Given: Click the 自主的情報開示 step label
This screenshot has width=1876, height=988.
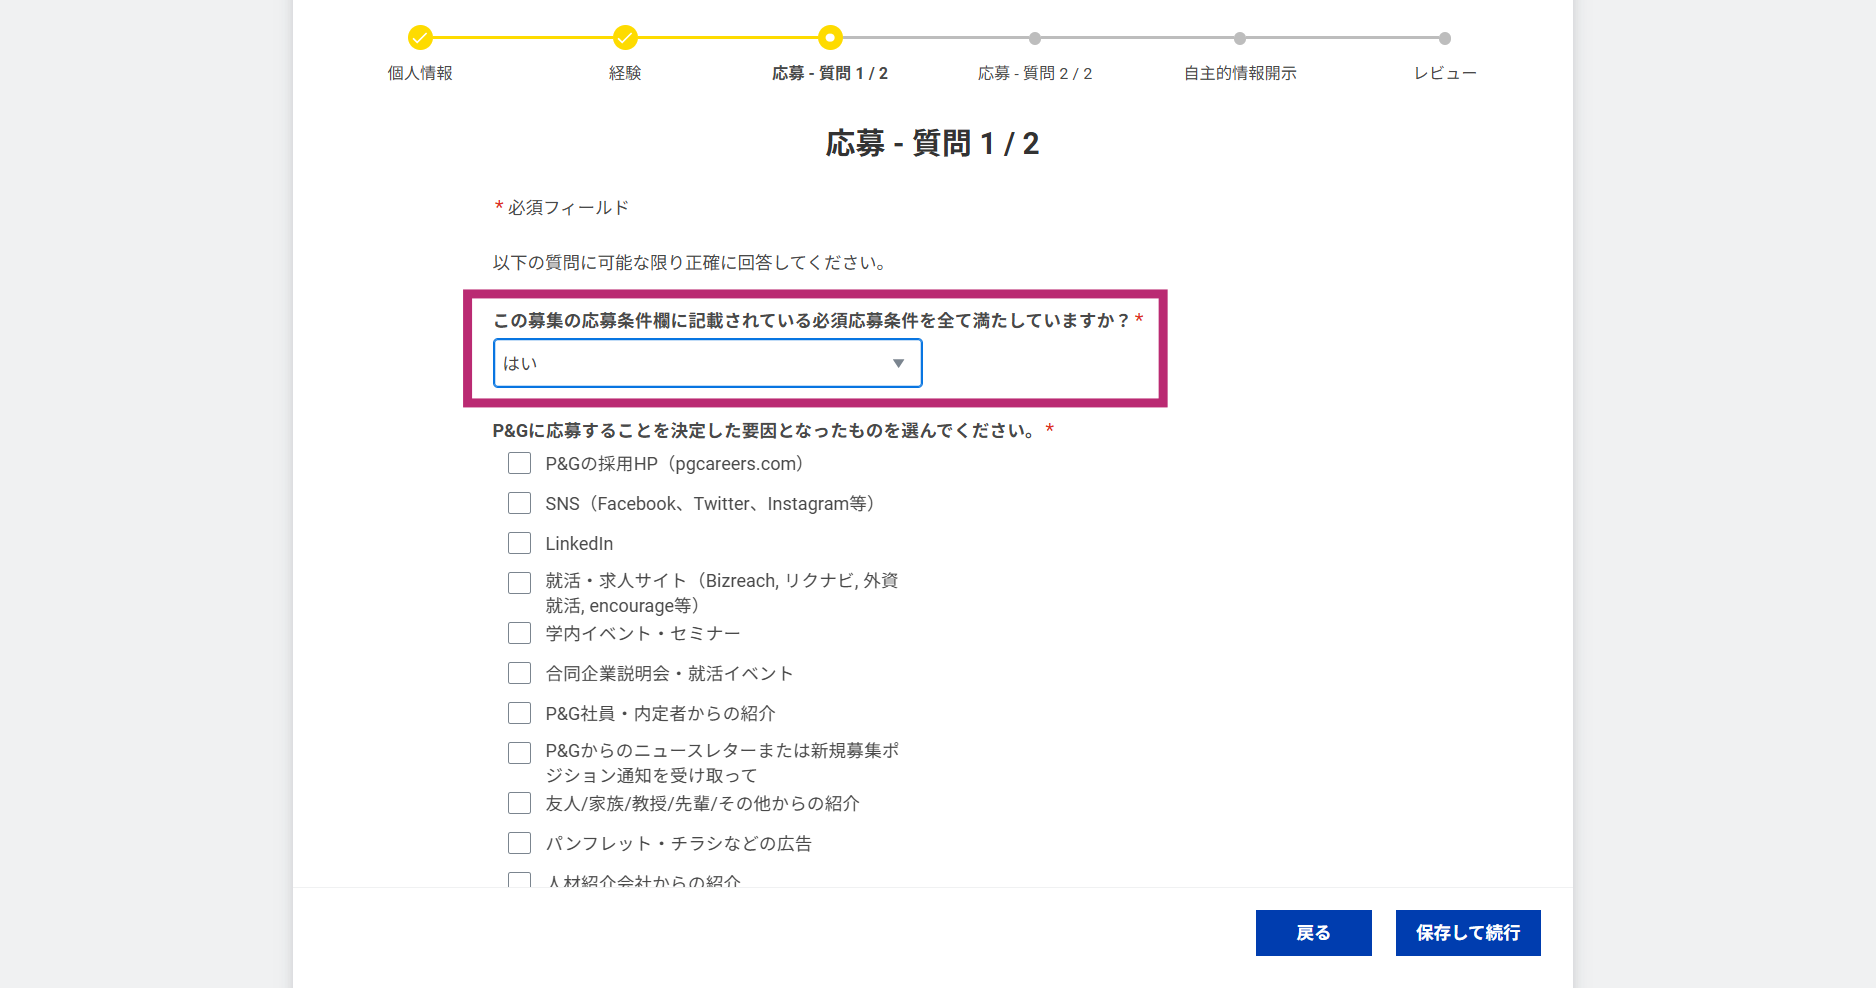Looking at the screenshot, I should click(x=1240, y=73).
